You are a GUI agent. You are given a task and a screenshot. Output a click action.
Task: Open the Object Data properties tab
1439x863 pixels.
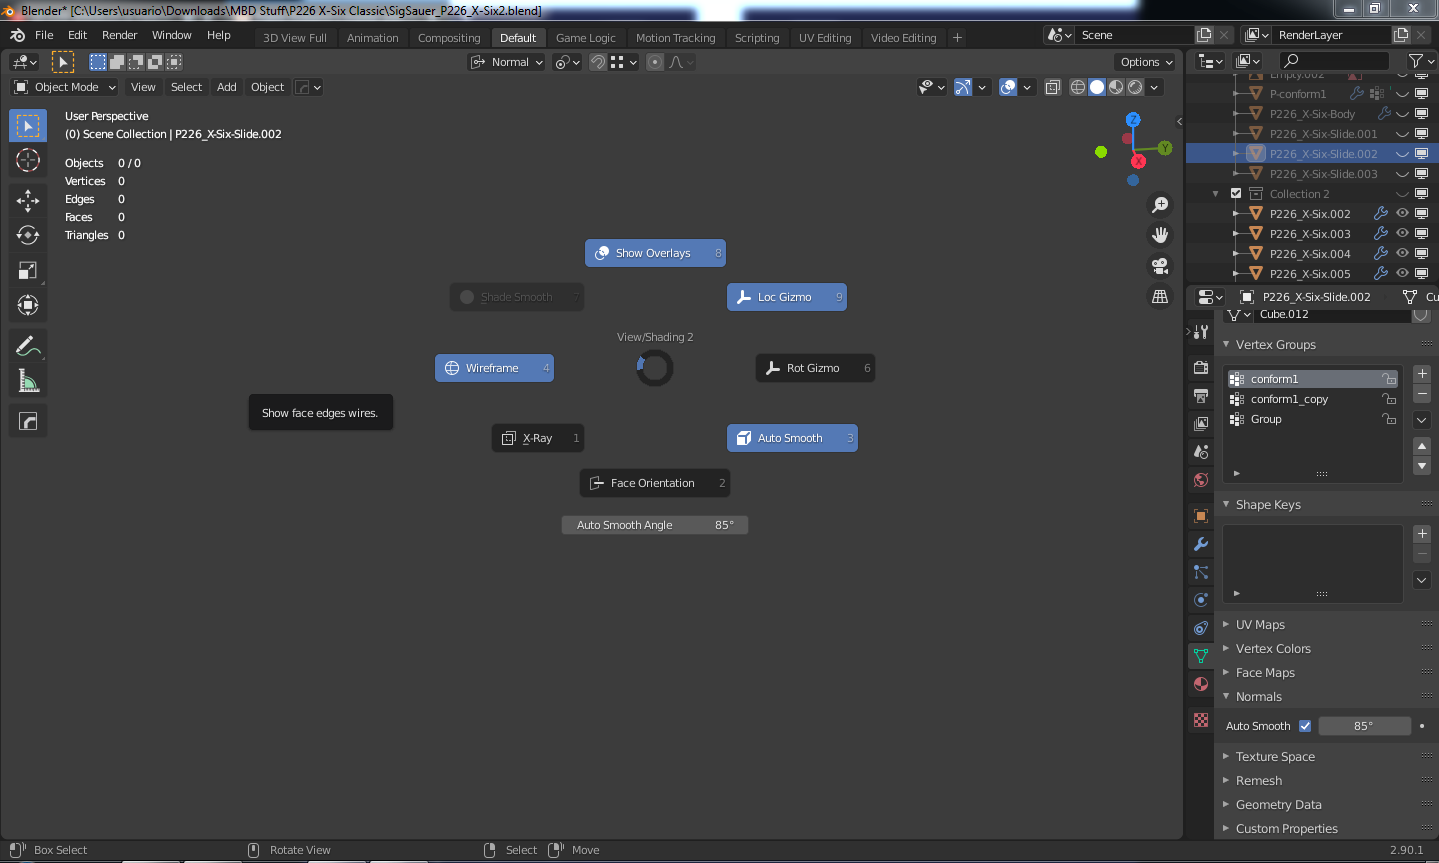pos(1201,656)
